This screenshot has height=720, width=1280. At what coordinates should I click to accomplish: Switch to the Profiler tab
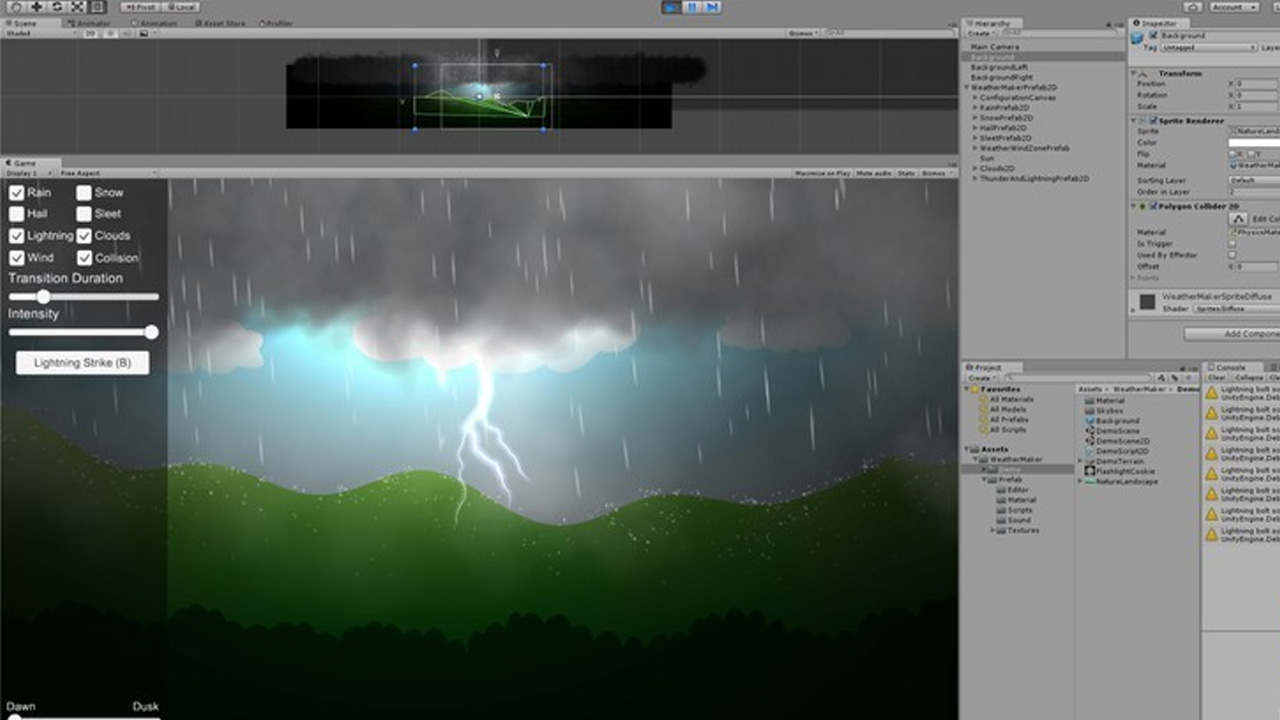coord(277,23)
